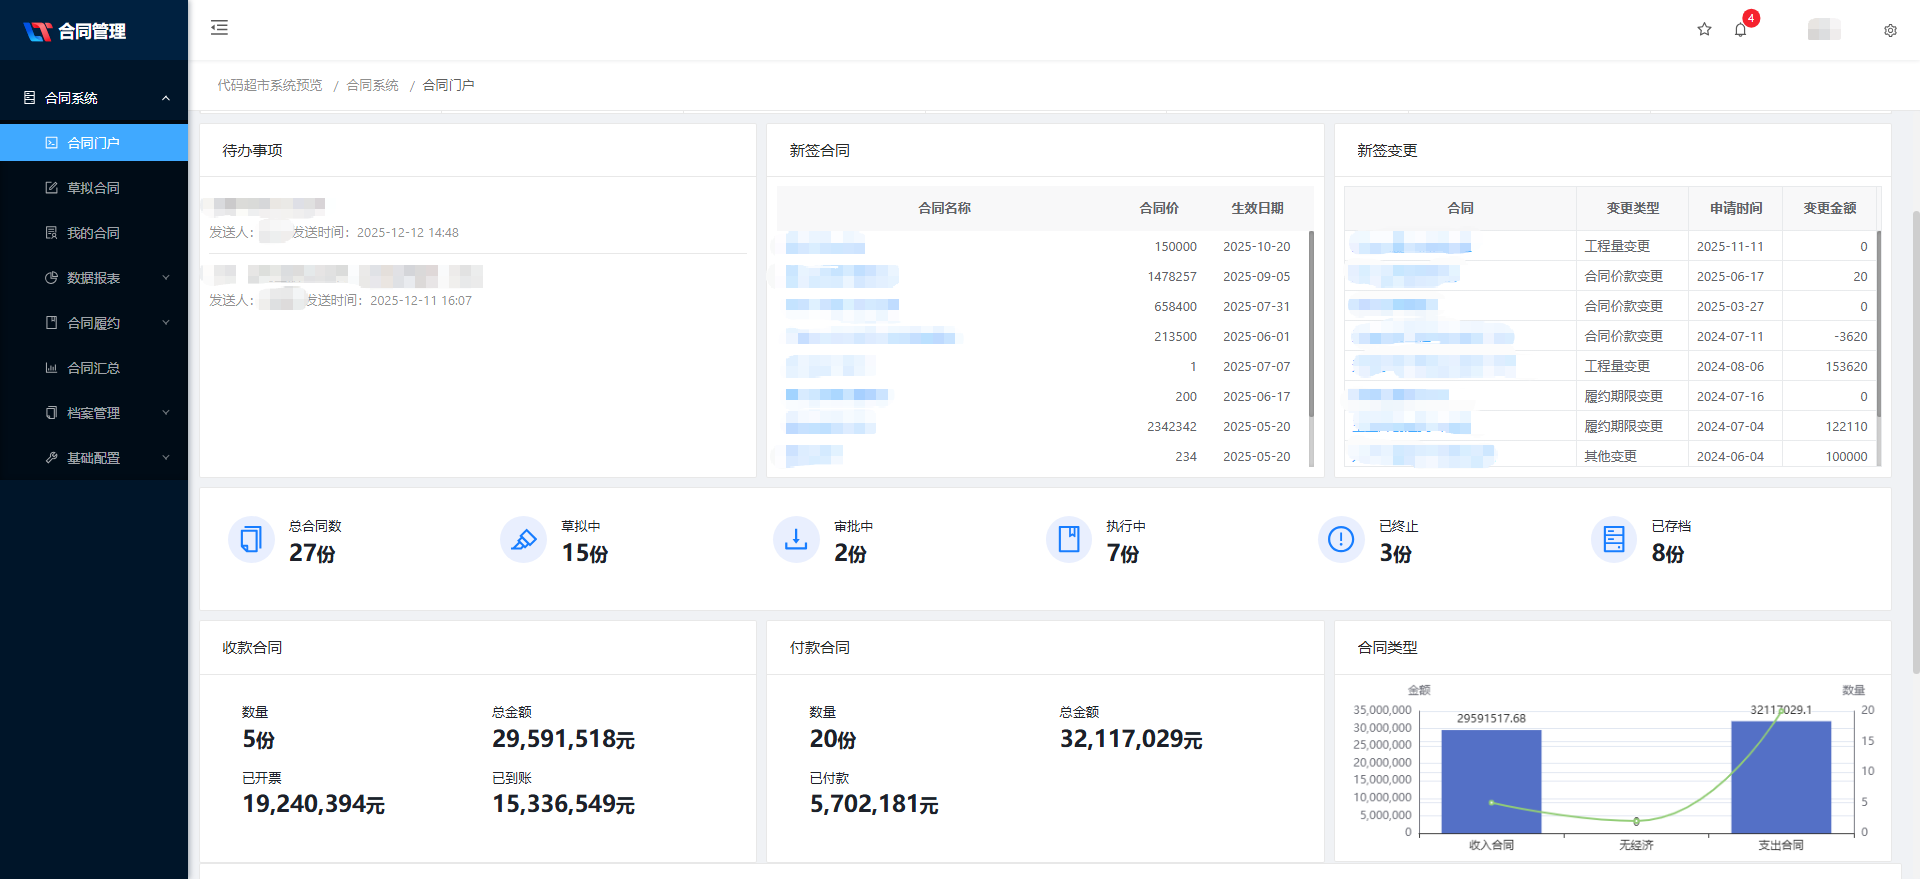Click the 审批中 download icon
This screenshot has width=1920, height=879.
[x=796, y=540]
